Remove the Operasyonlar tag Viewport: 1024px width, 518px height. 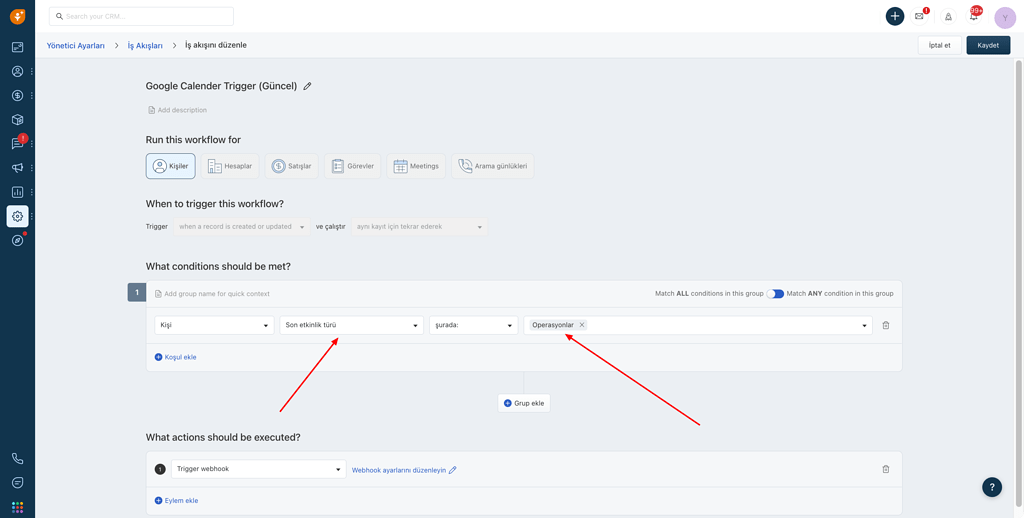pos(582,325)
